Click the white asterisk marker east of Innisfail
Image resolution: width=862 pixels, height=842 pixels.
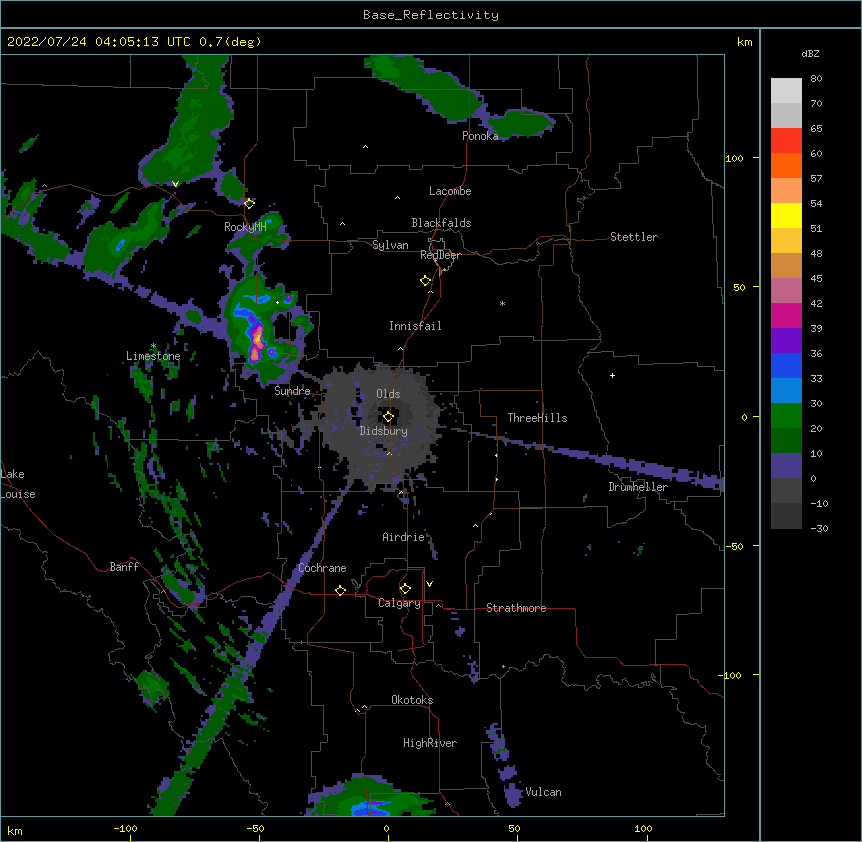point(502,303)
